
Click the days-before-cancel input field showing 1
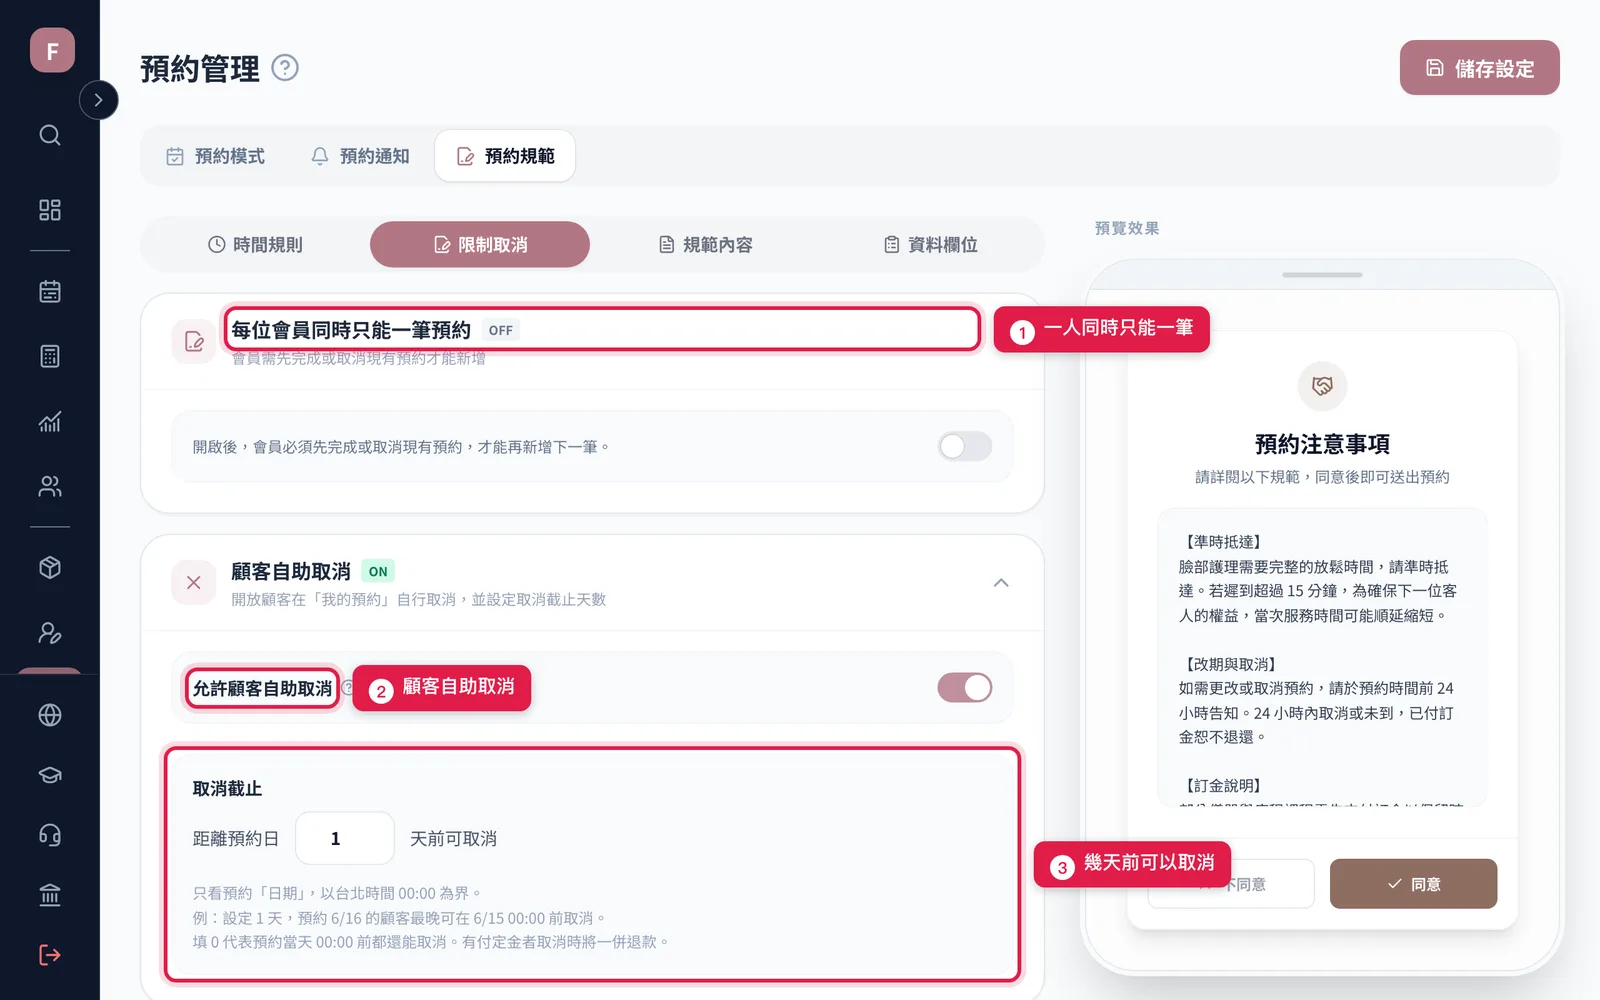tap(345, 838)
